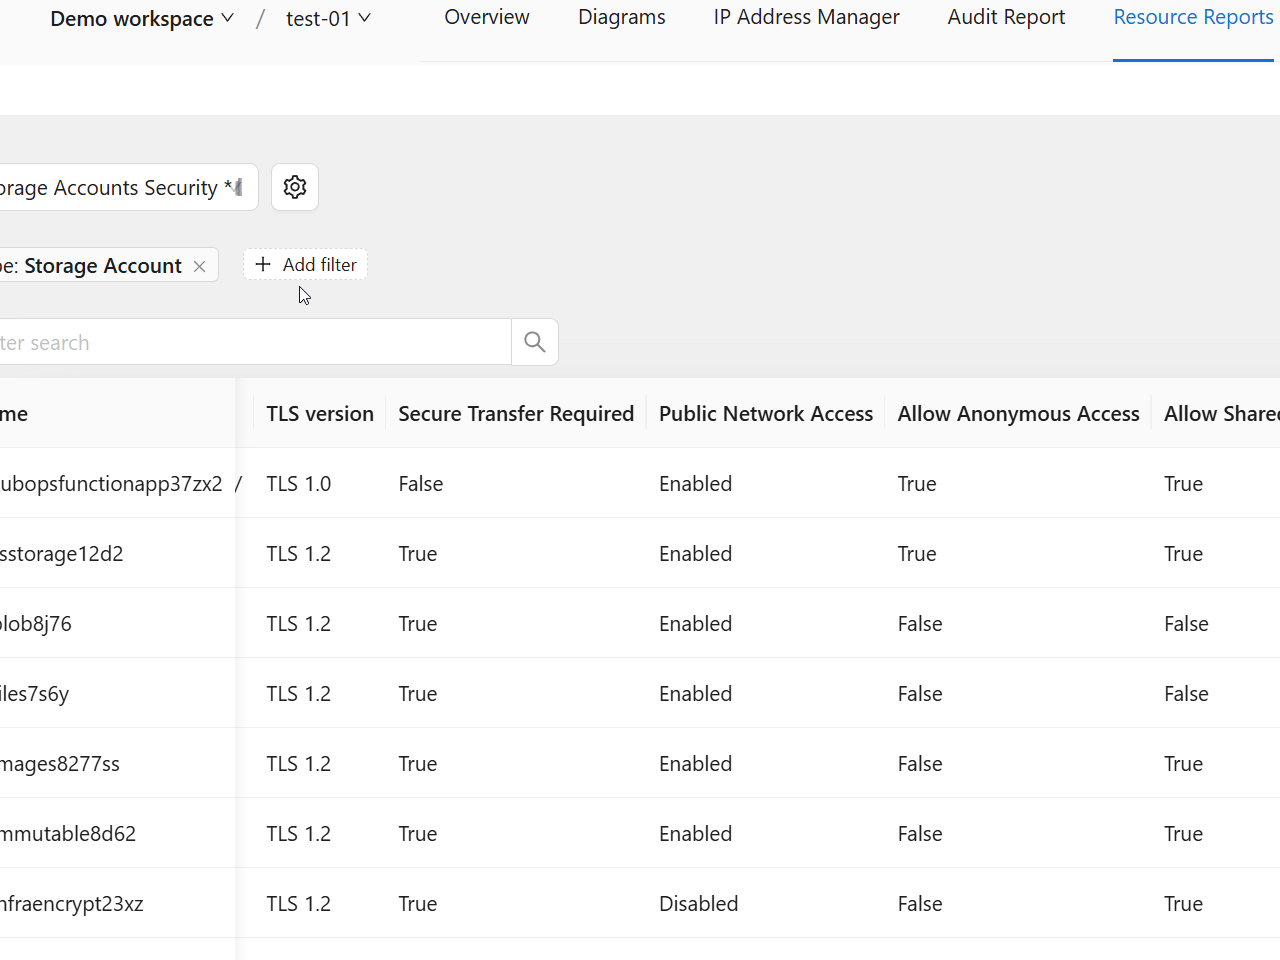Click the magnifier search button
This screenshot has height=960, width=1280.
535,342
